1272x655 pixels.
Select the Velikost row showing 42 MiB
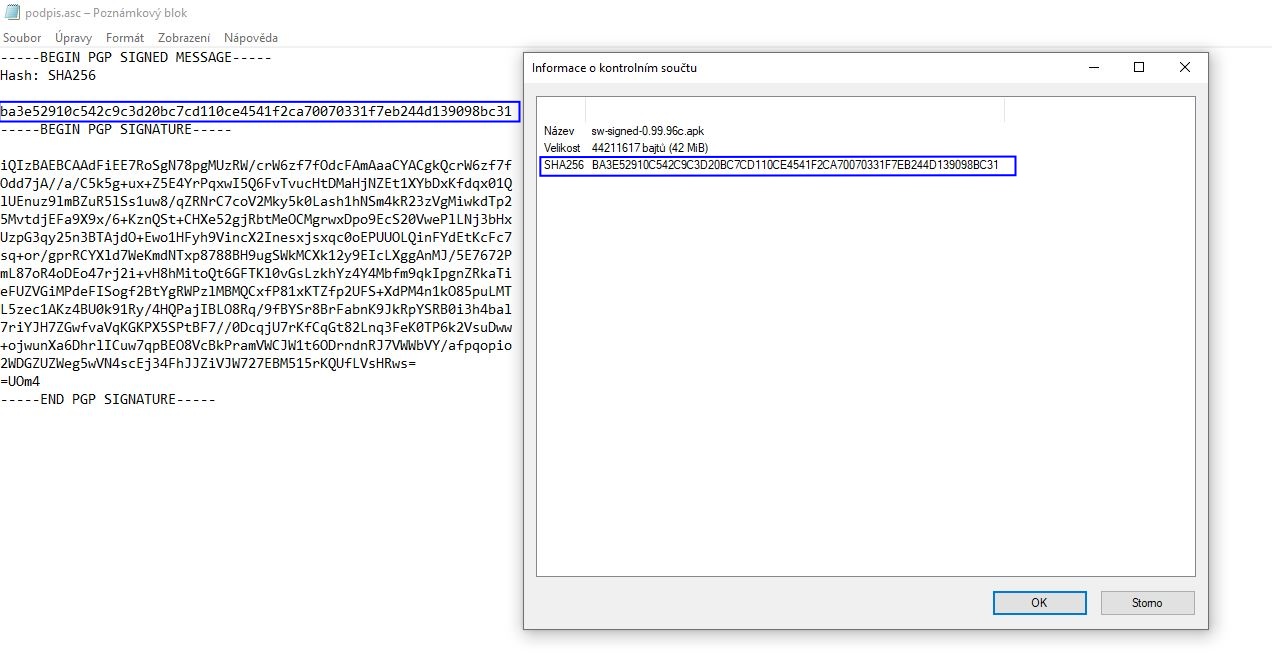(649, 148)
